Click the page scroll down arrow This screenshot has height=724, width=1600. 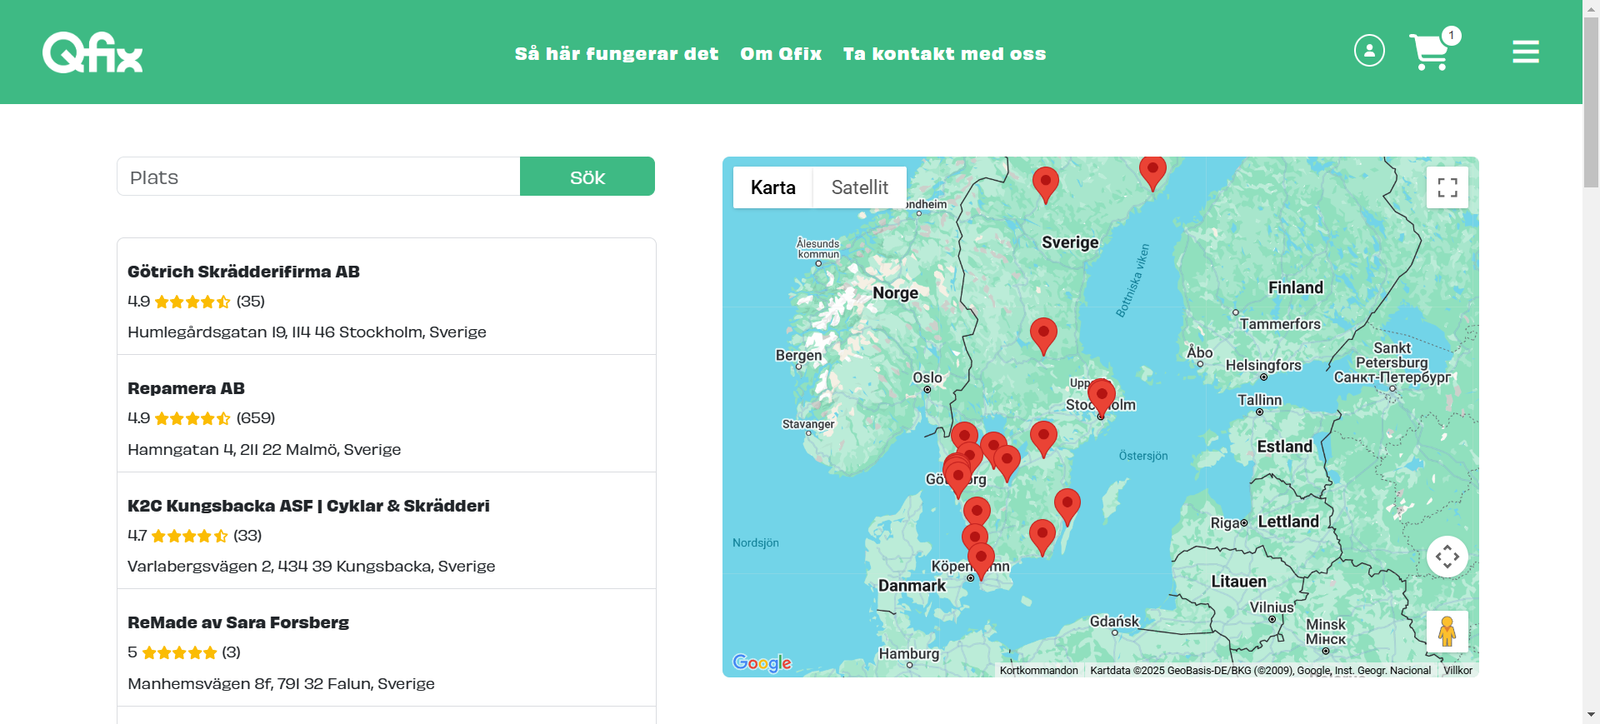[x=1591, y=715]
